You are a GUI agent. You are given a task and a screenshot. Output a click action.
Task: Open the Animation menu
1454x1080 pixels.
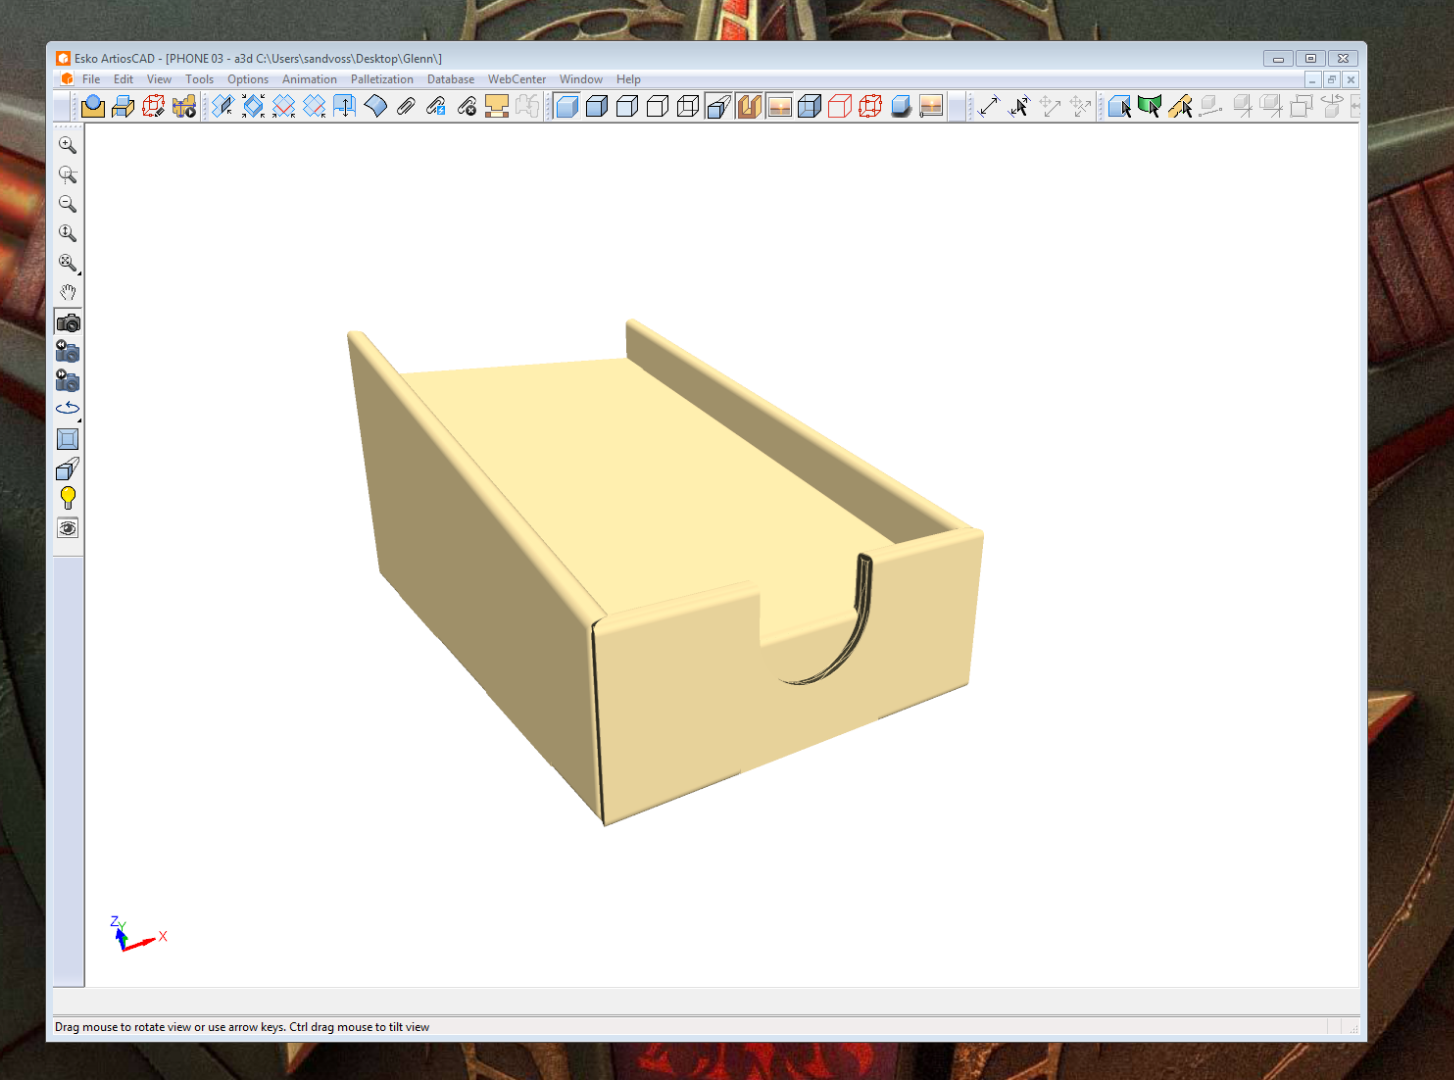[309, 79]
